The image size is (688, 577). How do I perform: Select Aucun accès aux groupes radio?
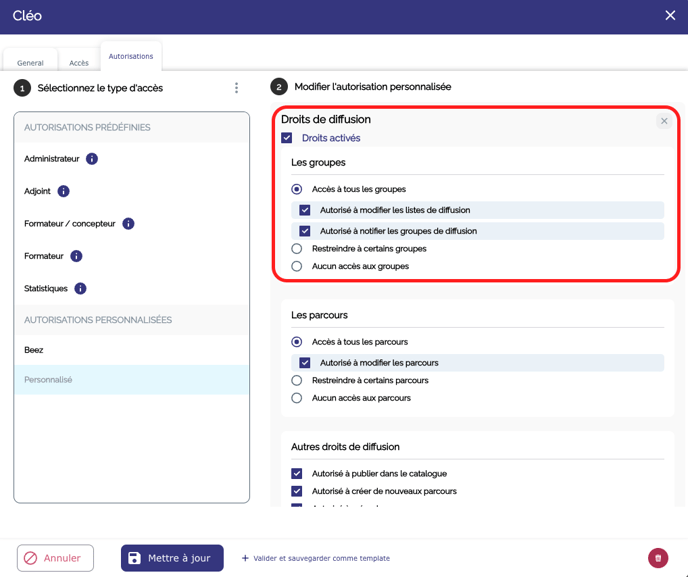click(x=297, y=267)
